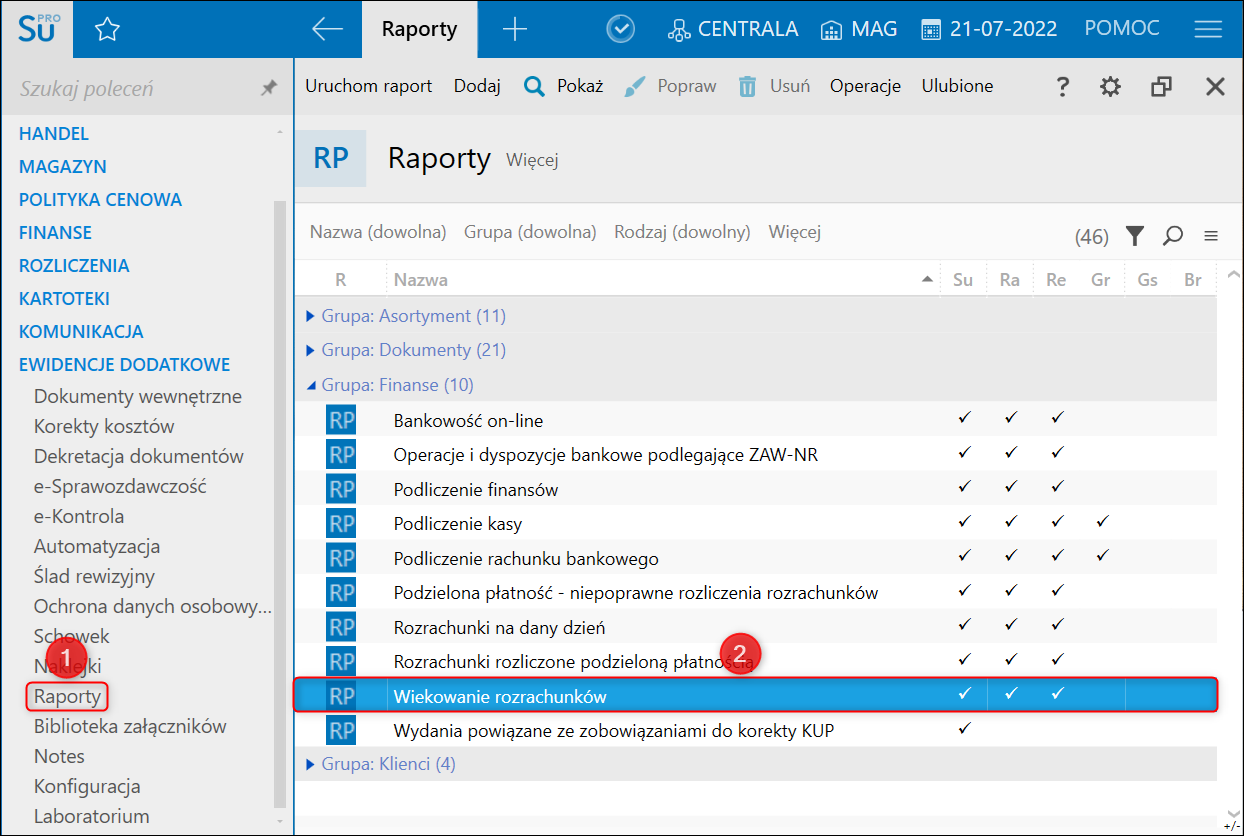Open the MAGAZYN sidebar section
This screenshot has height=836, width=1244.
(x=63, y=166)
